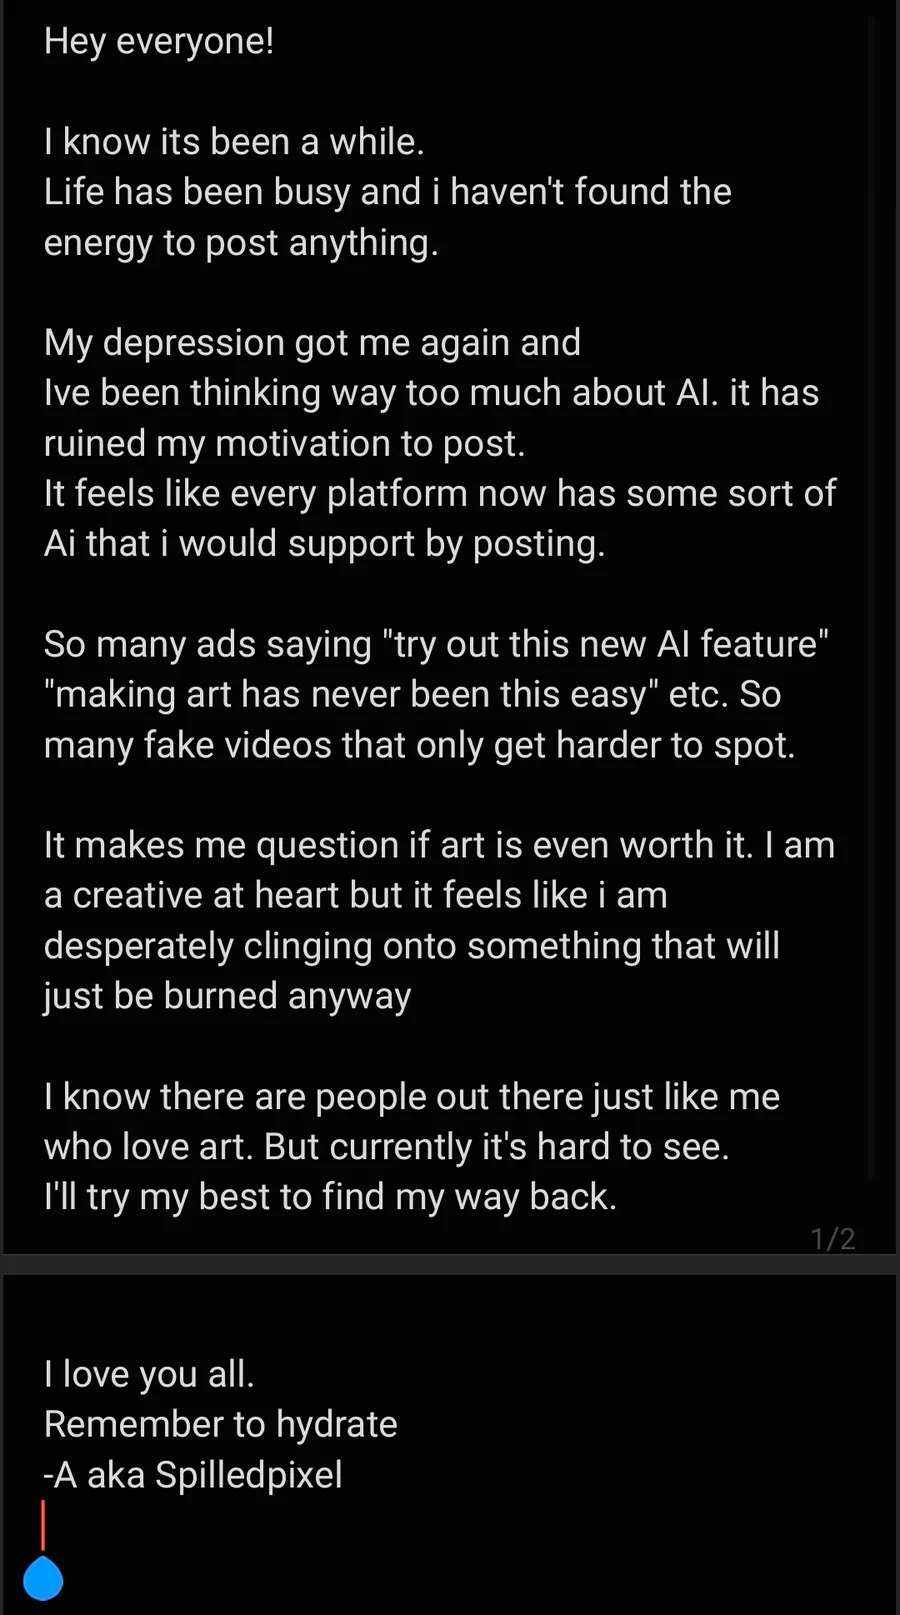Click the divider between the two pages

click(x=450, y=1264)
